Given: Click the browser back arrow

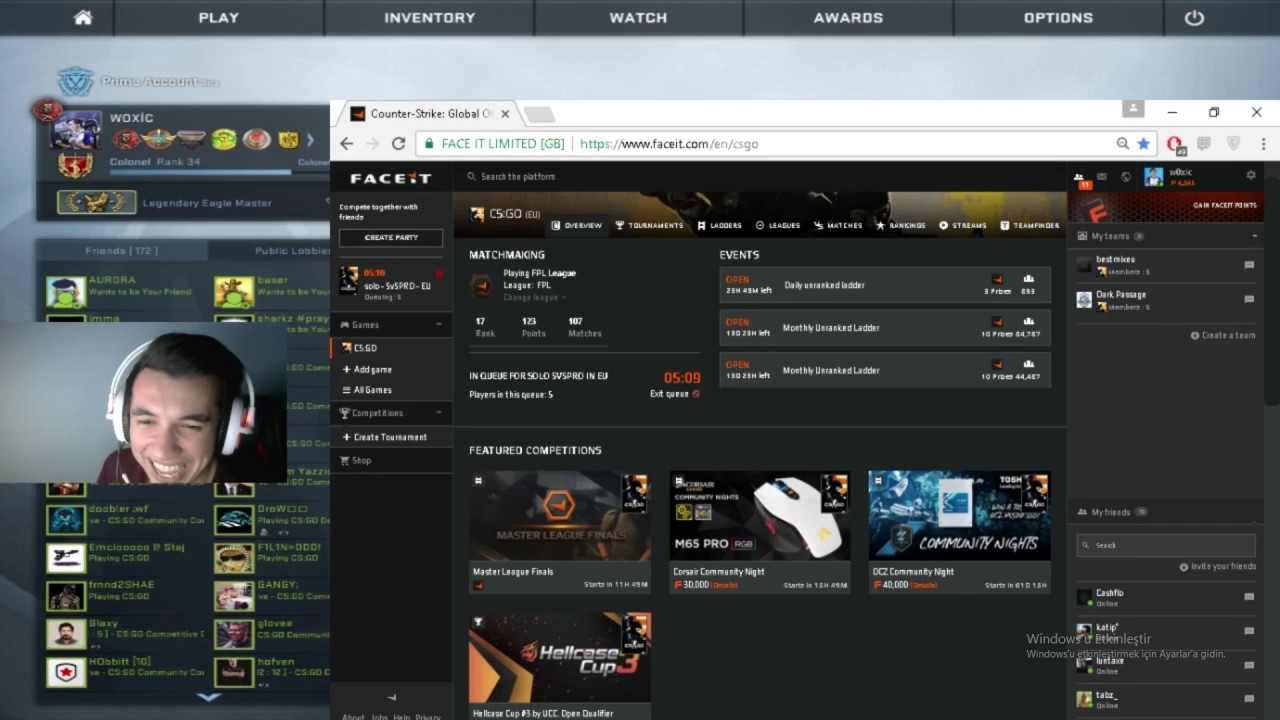Looking at the screenshot, I should pyautogui.click(x=347, y=144).
